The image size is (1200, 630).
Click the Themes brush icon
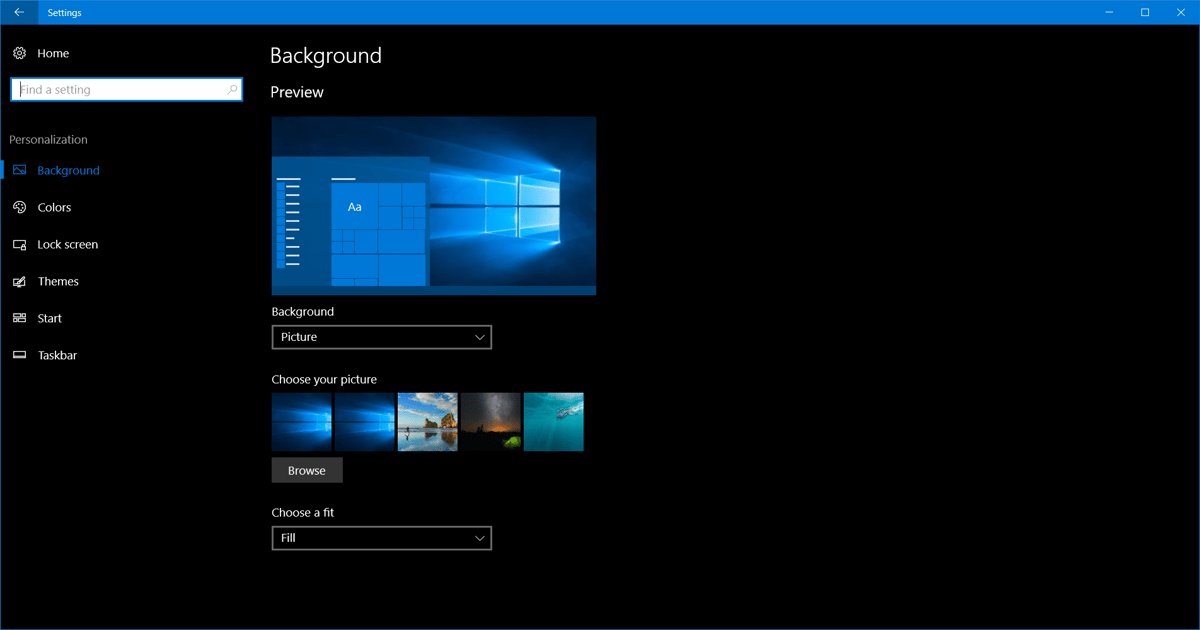[x=19, y=282]
